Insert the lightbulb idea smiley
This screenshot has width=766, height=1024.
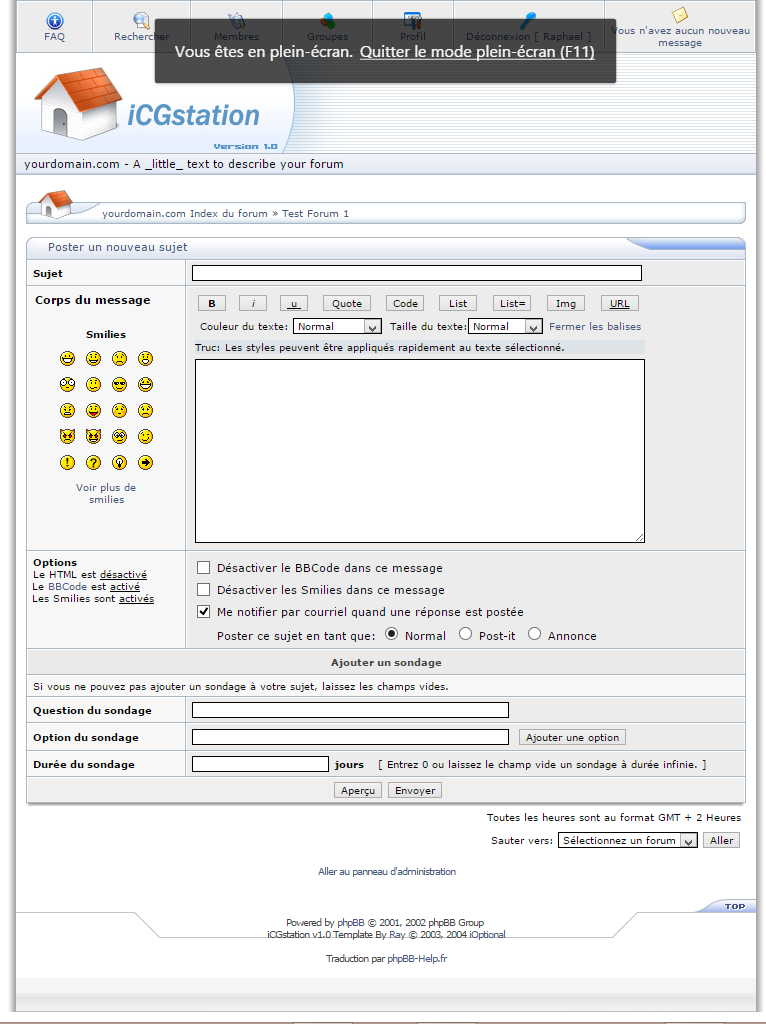coord(119,463)
